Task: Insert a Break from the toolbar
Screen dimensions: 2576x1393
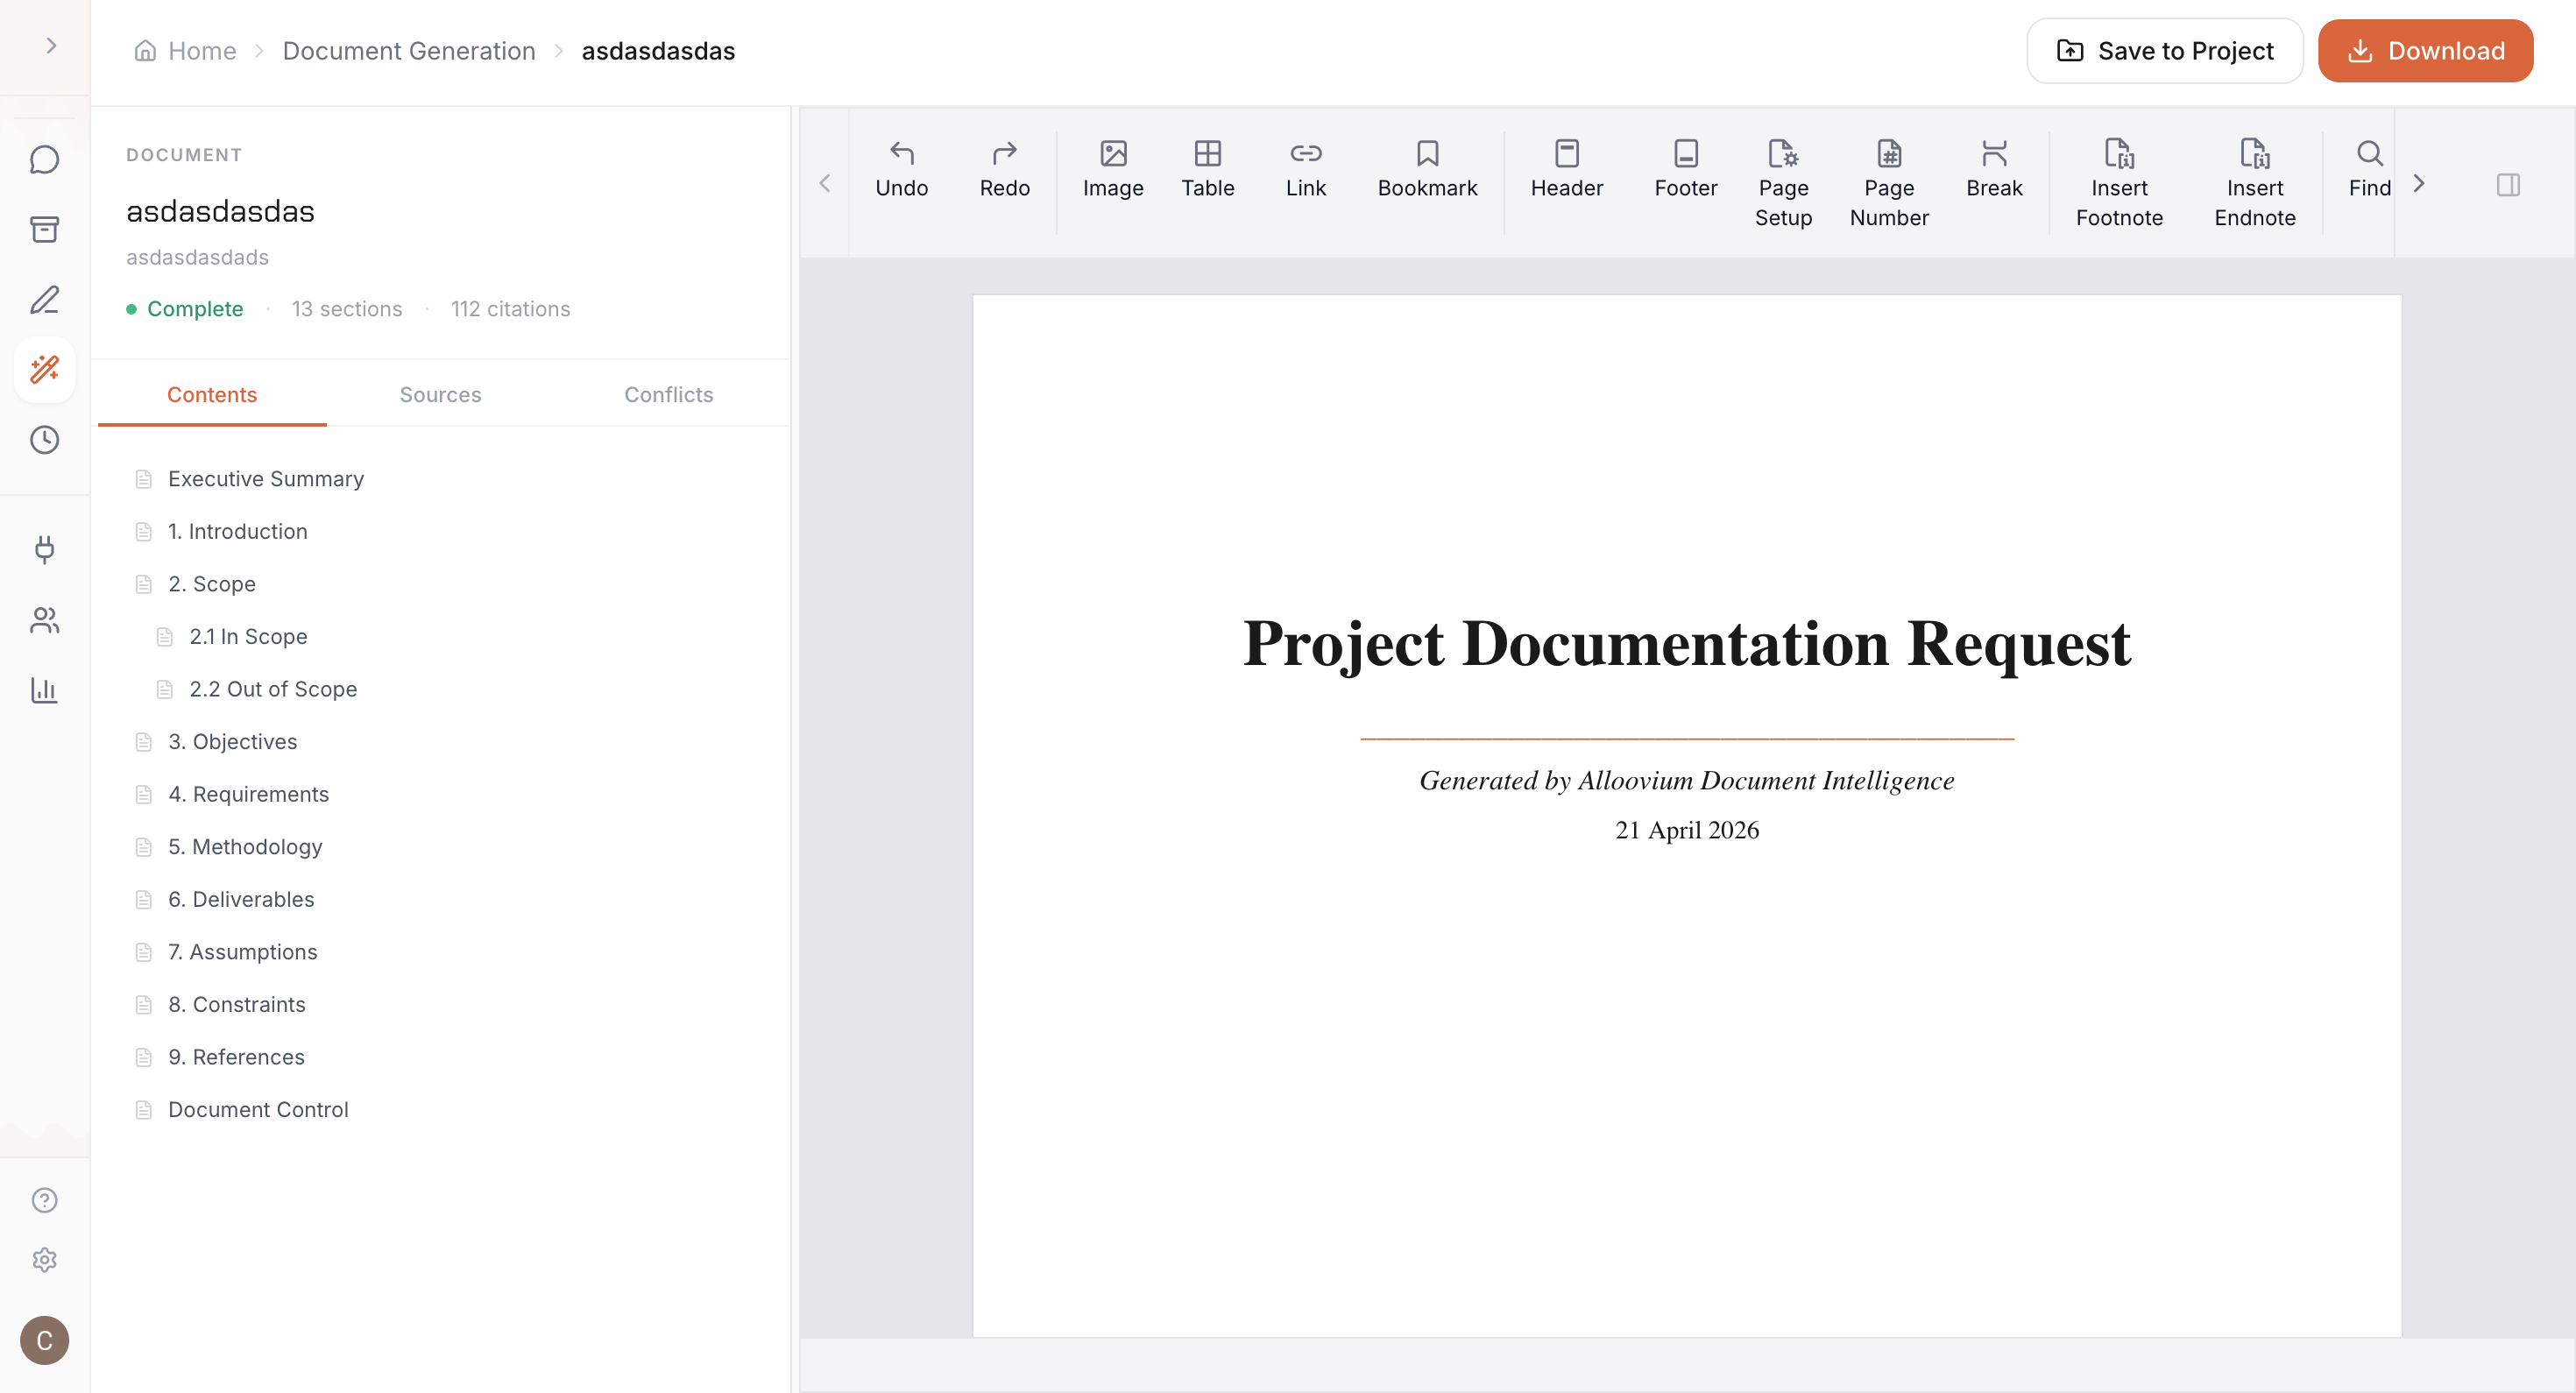Action: coord(1994,169)
